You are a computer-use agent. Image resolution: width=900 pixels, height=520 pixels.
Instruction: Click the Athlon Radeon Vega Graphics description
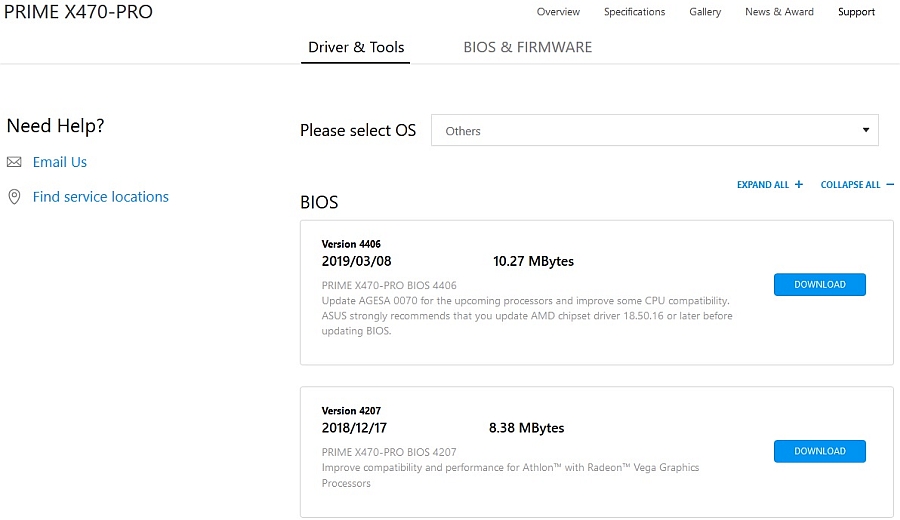[x=510, y=475]
